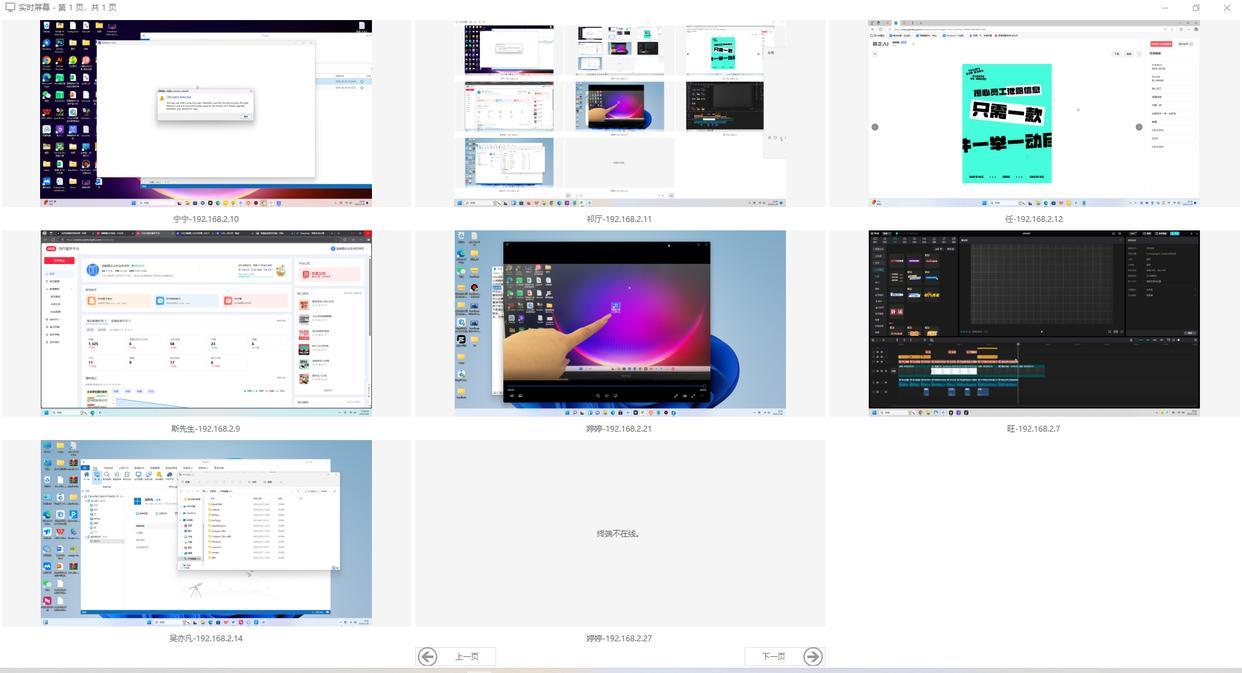Select the offline terminal 终端不在线 tile
Viewport: 1242px width, 673px height.
[620, 533]
